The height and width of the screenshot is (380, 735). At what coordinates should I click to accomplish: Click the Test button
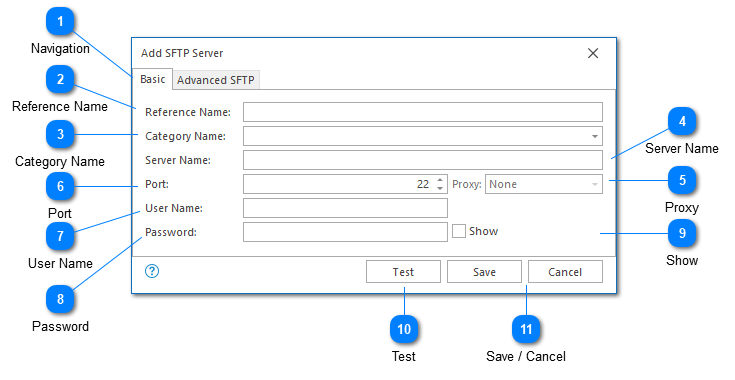403,272
